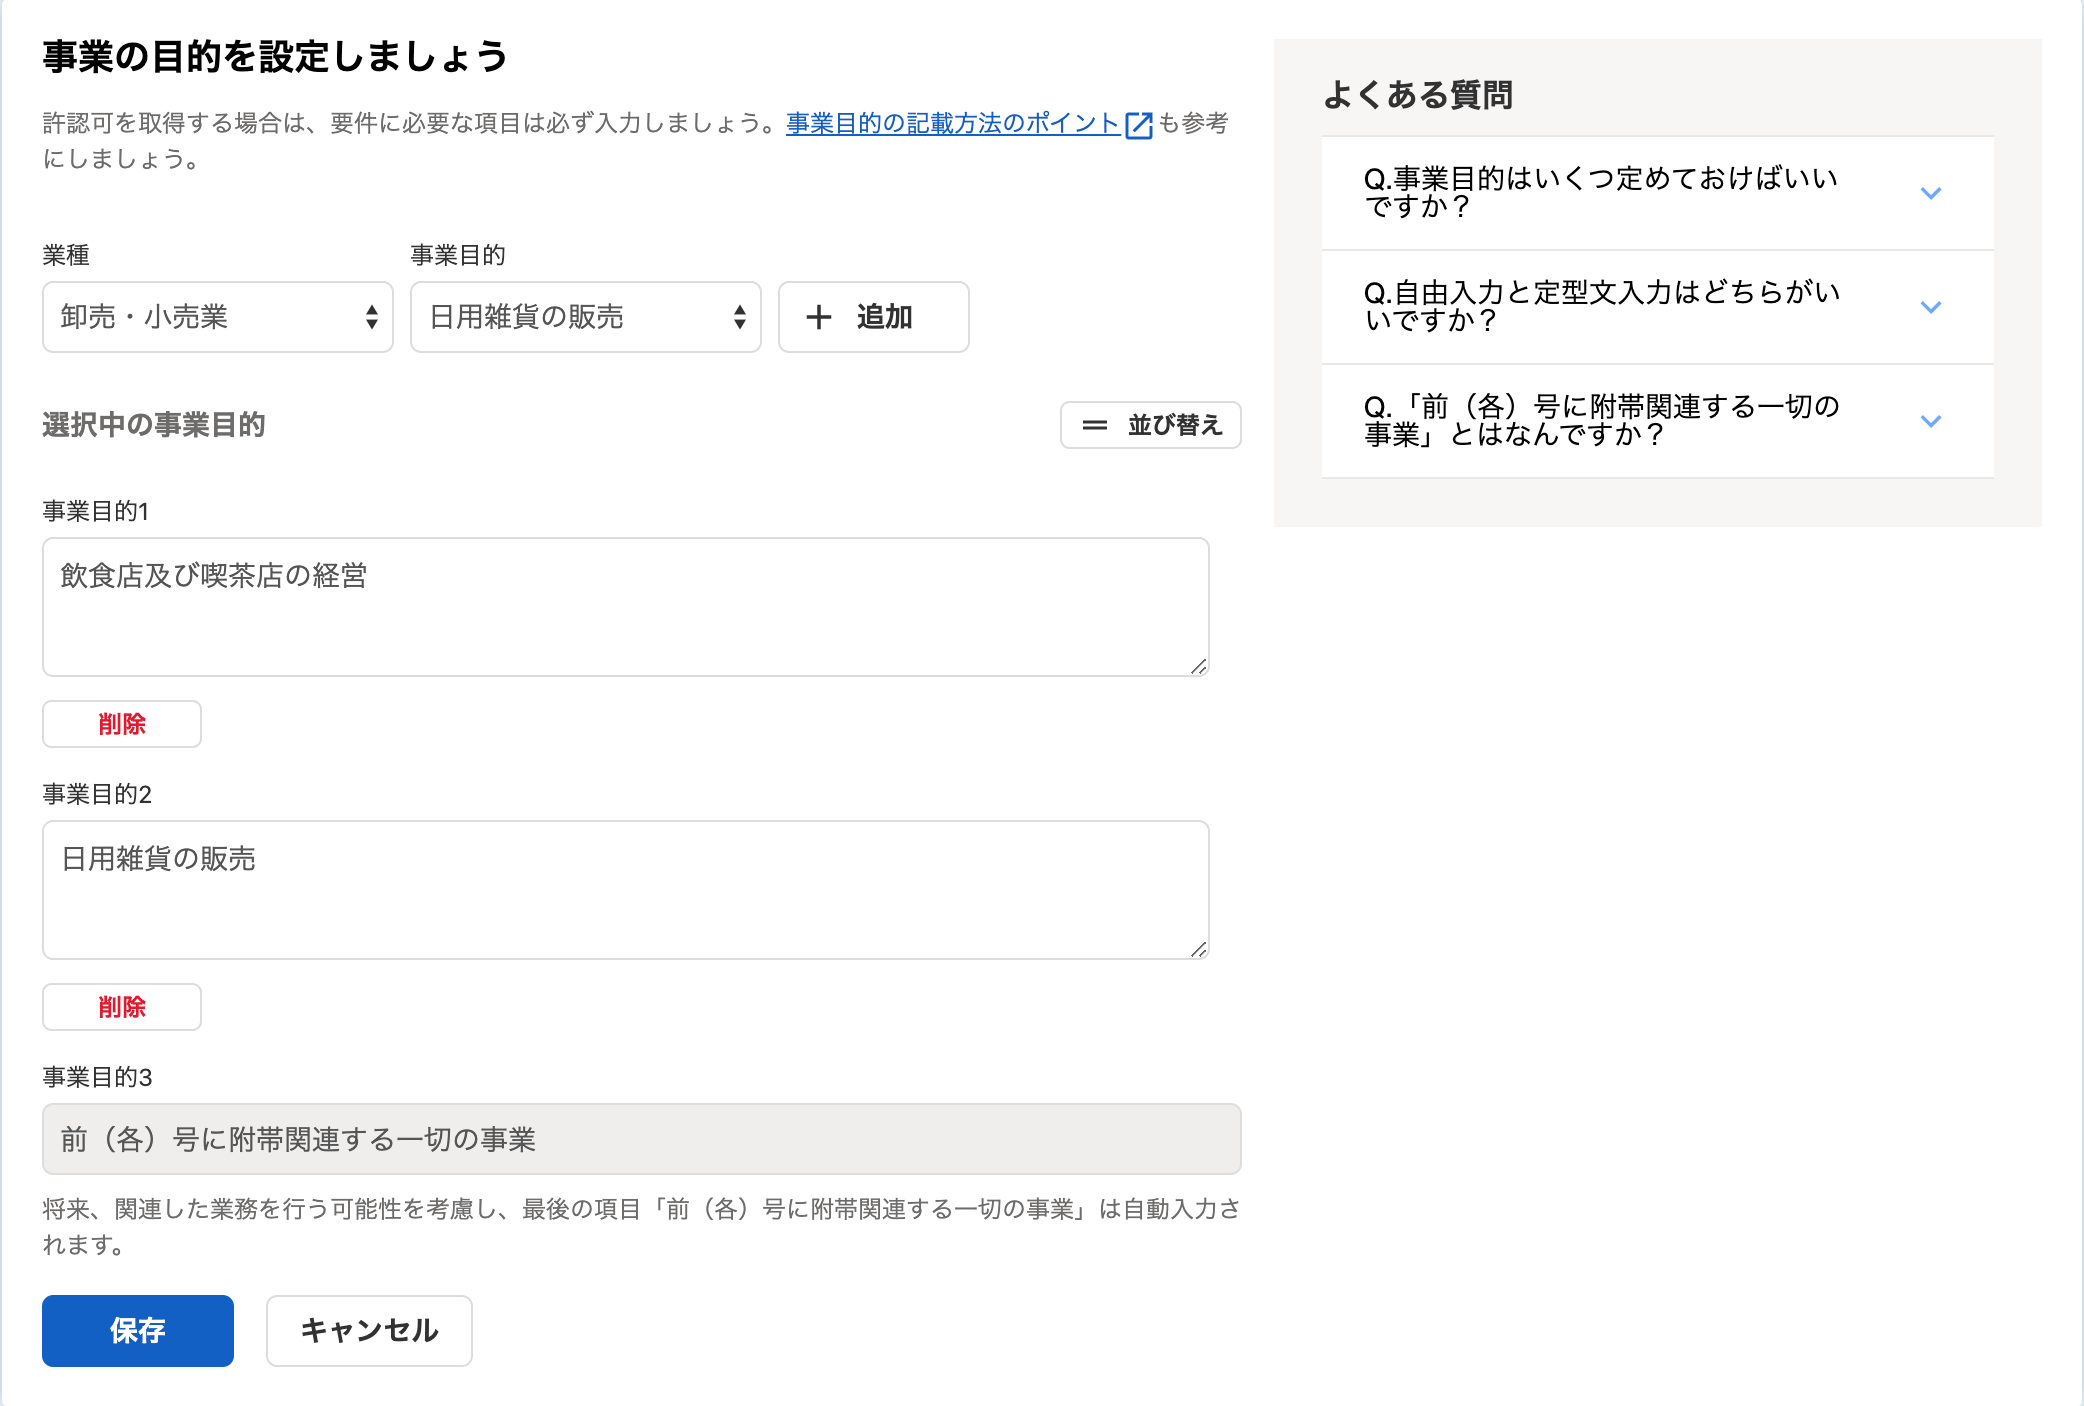The image size is (2084, 1406).
Task: Click the 事業の目的を設定しましょう title
Action: click(x=276, y=57)
